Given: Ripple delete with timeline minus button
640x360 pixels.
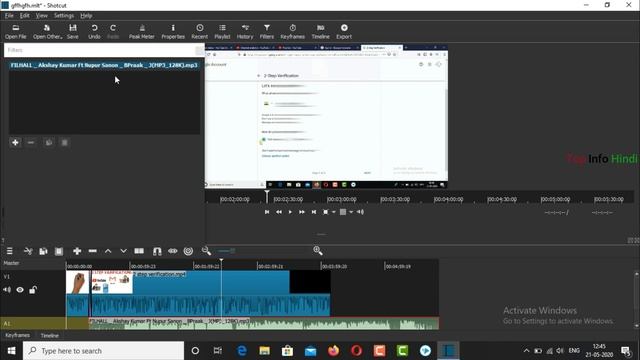Looking at the screenshot, I should click(x=93, y=251).
